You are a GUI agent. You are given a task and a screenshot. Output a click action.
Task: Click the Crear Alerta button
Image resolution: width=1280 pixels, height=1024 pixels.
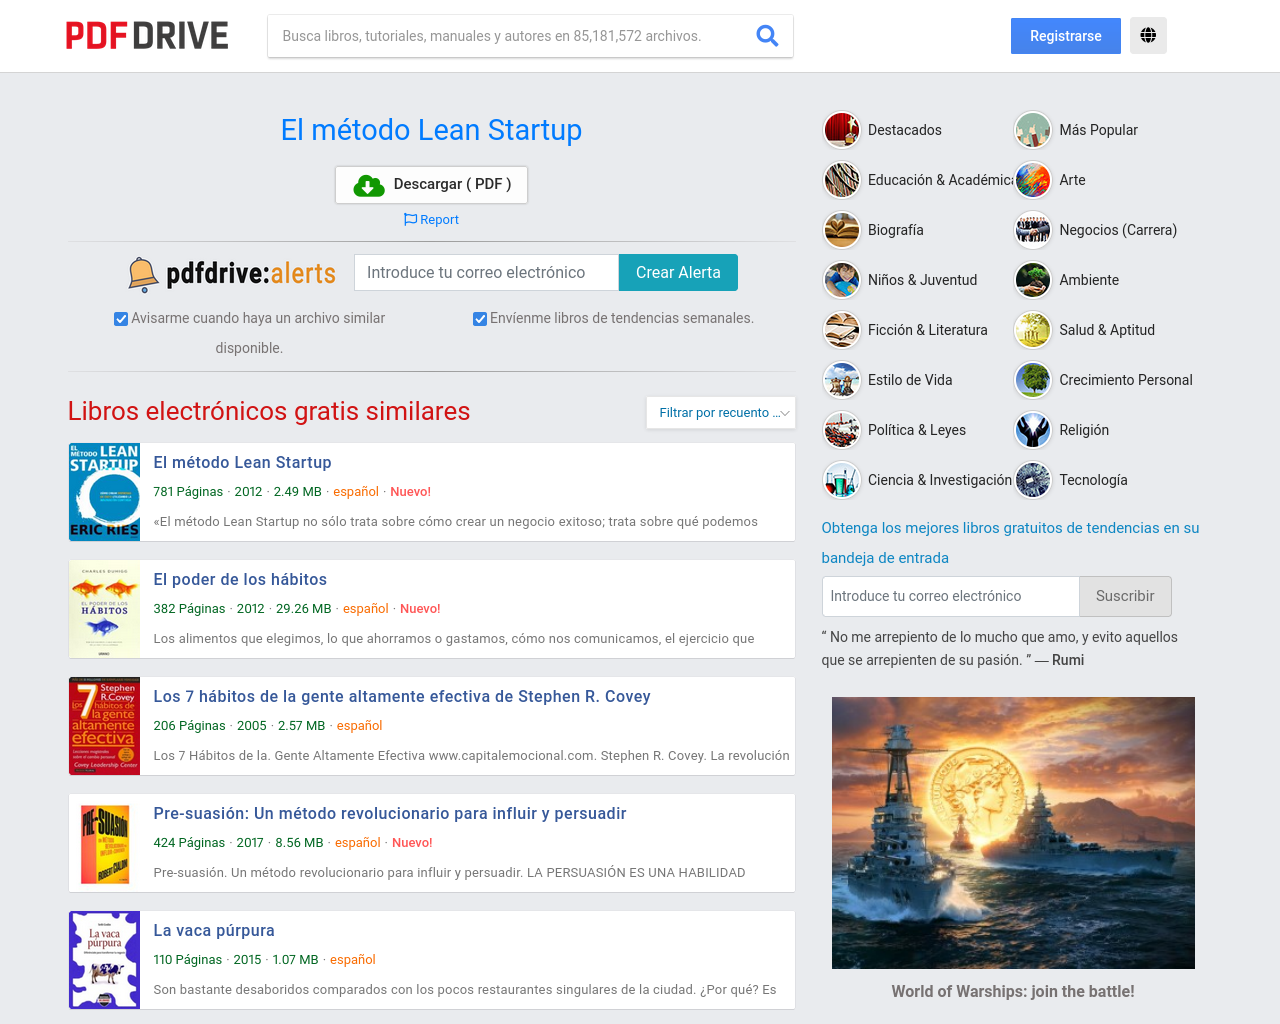point(678,272)
